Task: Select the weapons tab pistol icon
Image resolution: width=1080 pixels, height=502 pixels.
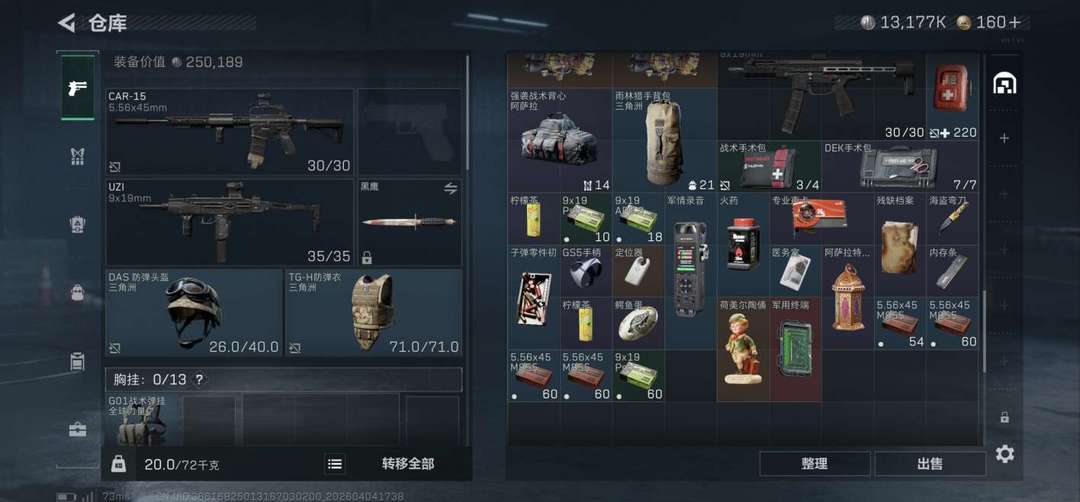Action: tap(78, 87)
